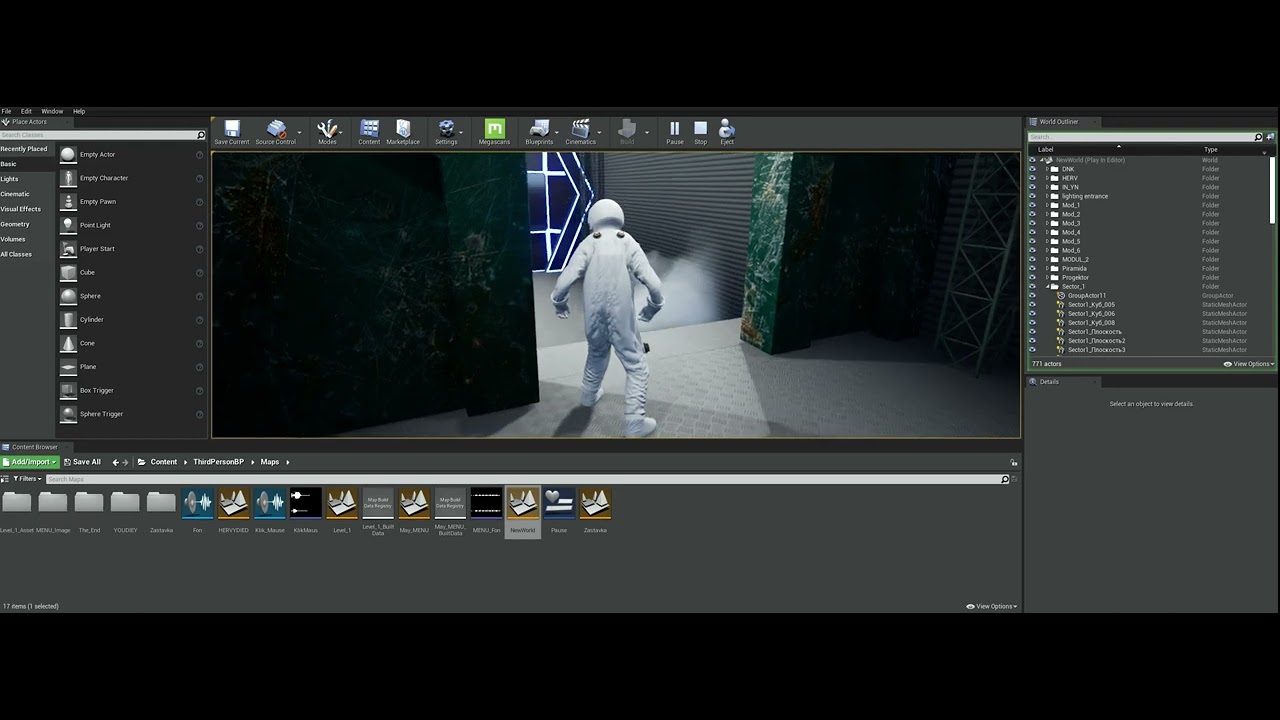Select the Geometry category tab
This screenshot has width=1280, height=720.
(15, 224)
